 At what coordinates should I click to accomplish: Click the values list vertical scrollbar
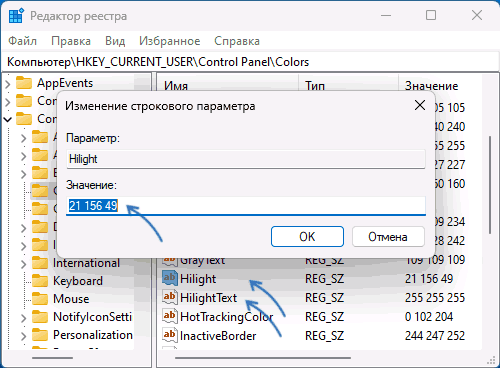[x=490, y=185]
